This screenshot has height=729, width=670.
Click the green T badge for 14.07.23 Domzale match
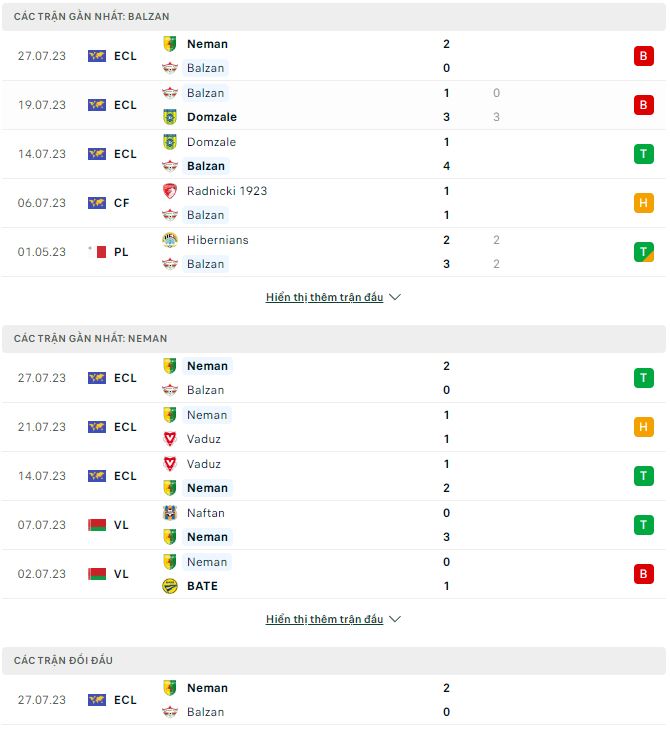point(643,154)
